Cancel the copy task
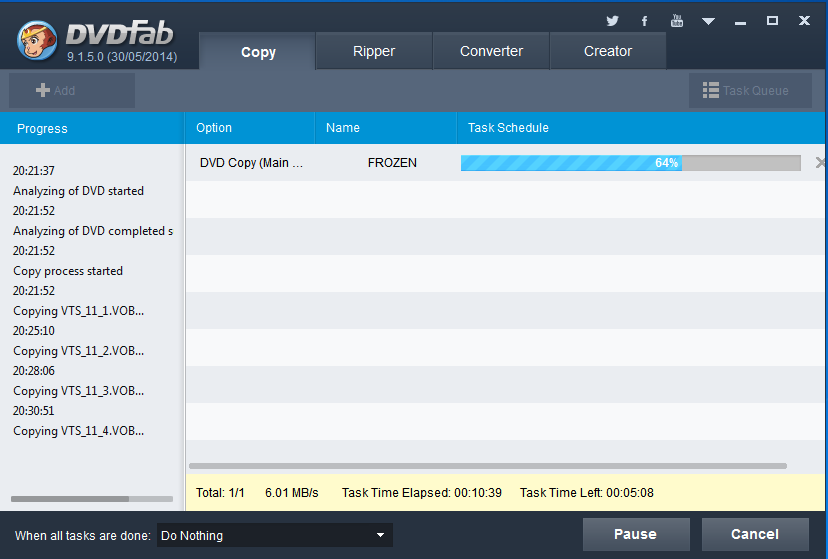828x559 pixels. coord(755,534)
